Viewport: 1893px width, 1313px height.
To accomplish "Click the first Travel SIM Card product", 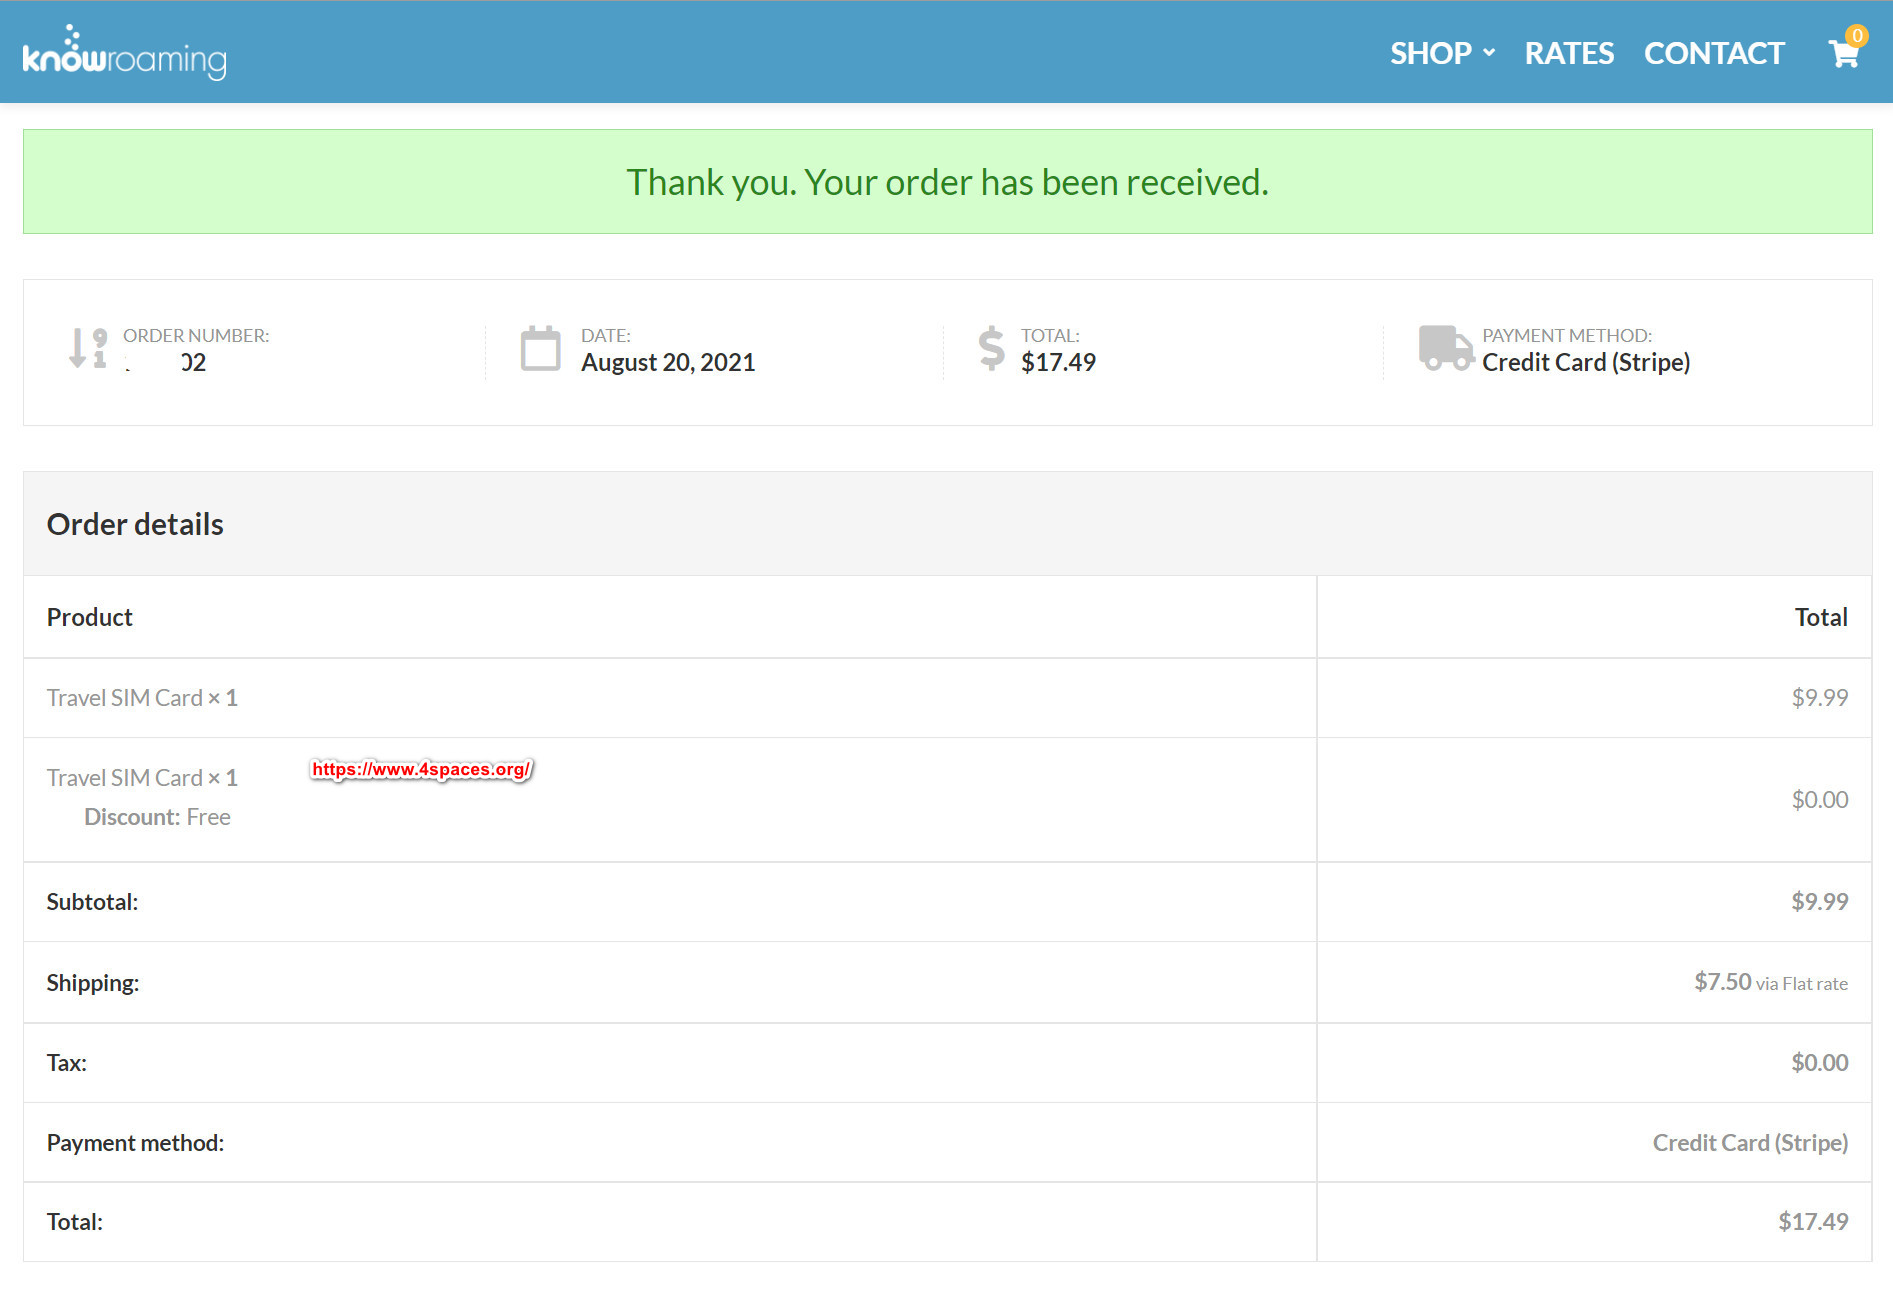I will [x=125, y=698].
